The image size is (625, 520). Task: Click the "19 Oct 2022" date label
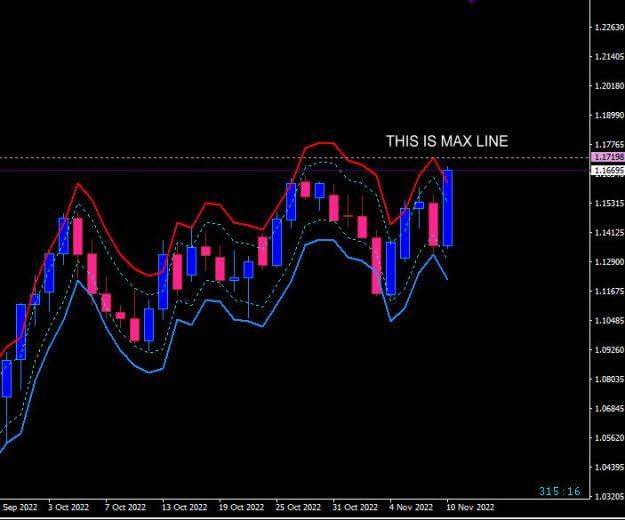pos(241,507)
